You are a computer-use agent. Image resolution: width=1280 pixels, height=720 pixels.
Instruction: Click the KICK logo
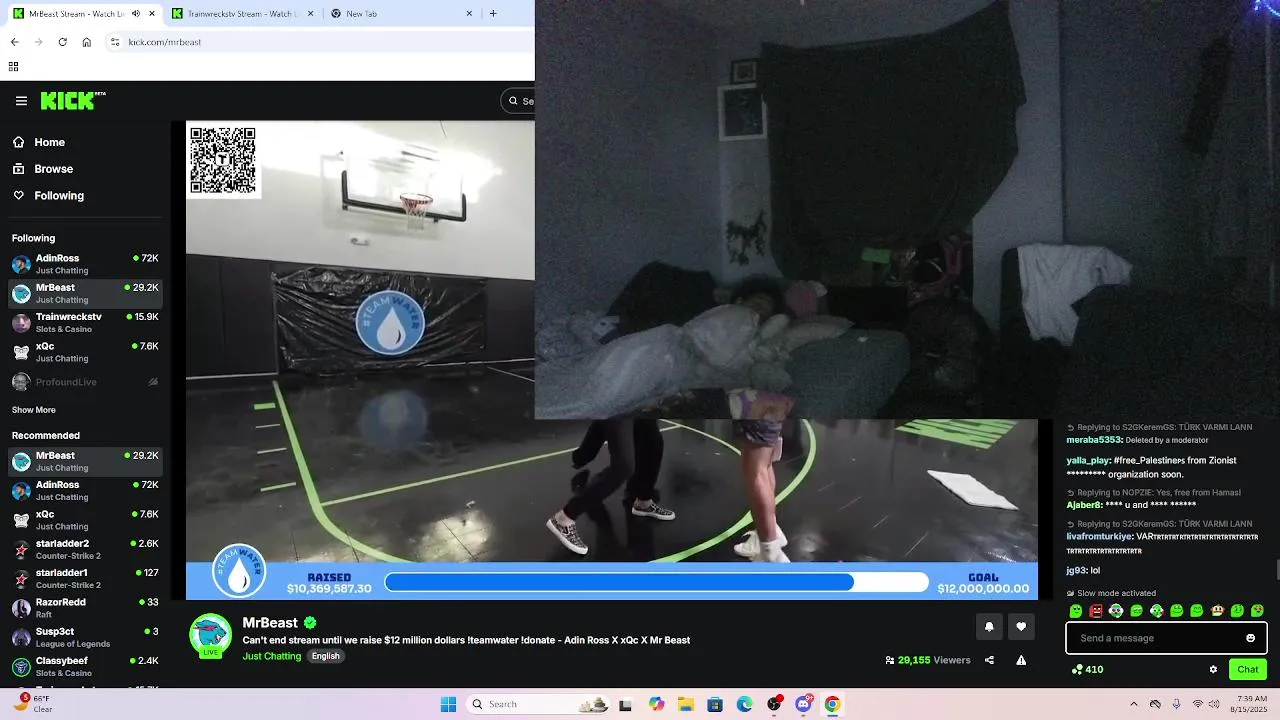tap(72, 100)
